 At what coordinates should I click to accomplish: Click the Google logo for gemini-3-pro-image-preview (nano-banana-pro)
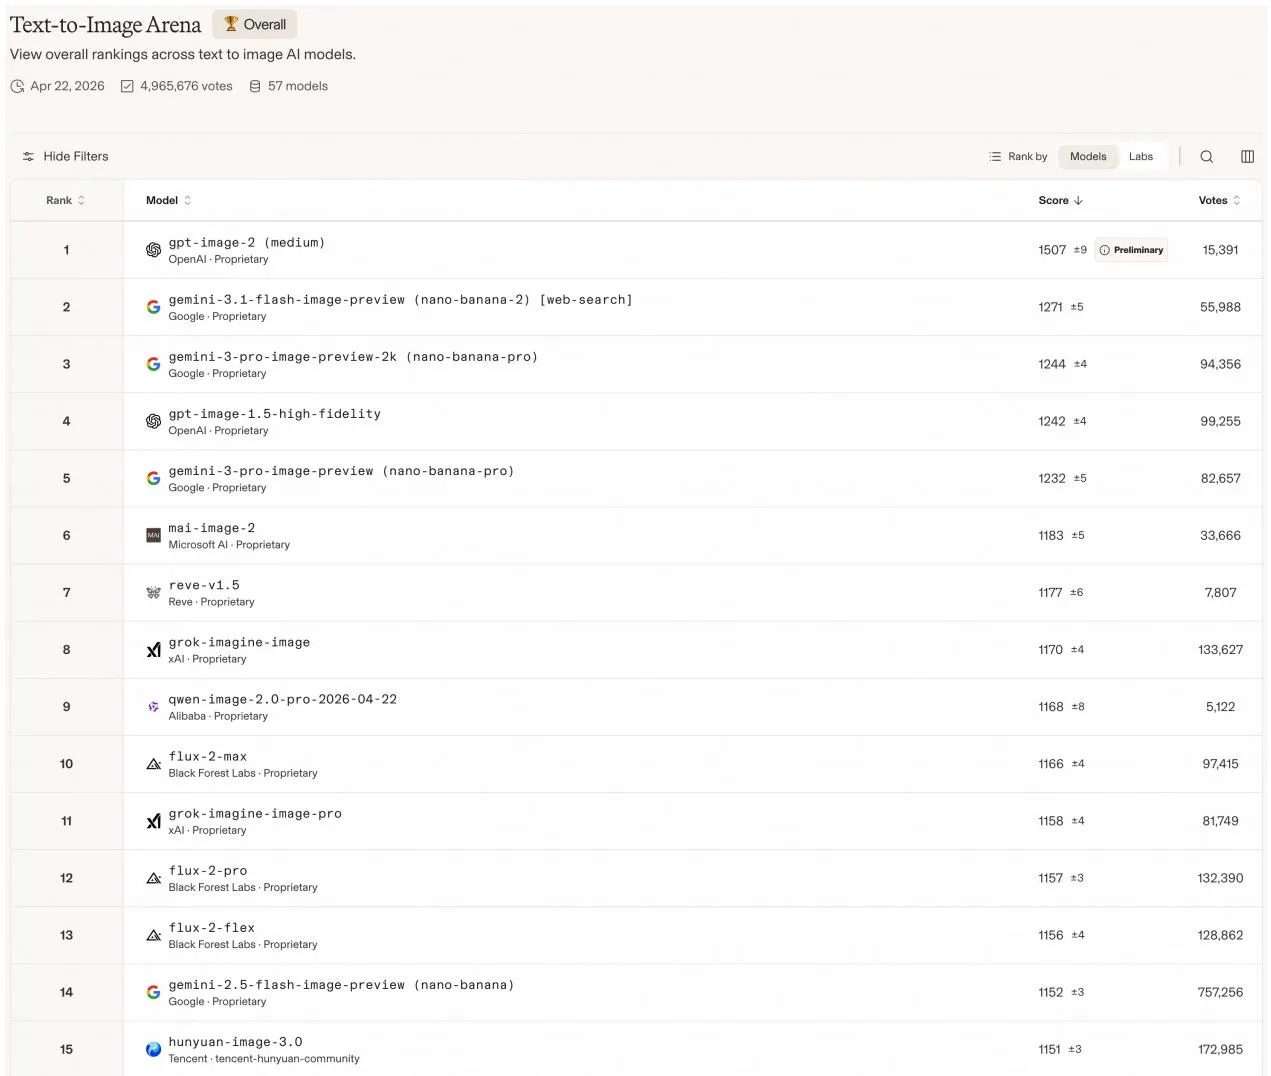pos(153,478)
